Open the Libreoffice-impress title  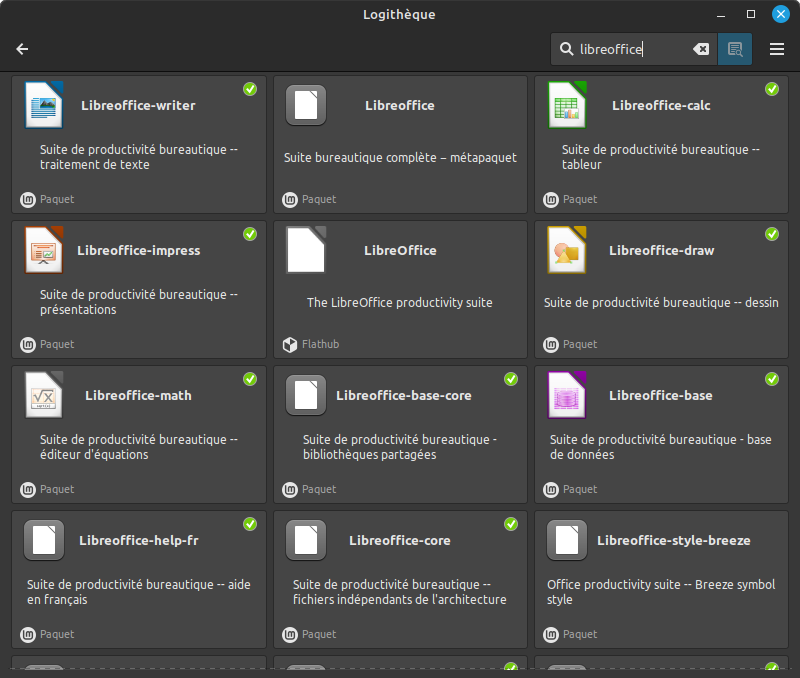(x=138, y=250)
